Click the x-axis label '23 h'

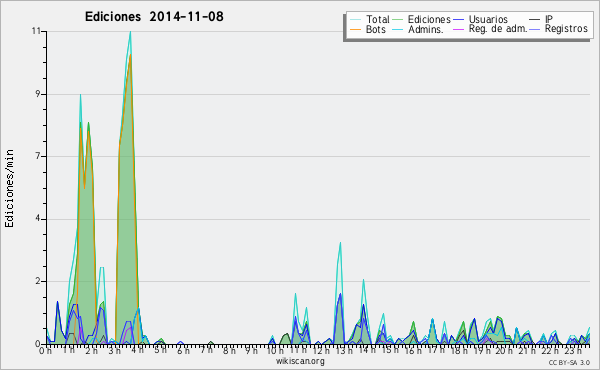point(574,350)
